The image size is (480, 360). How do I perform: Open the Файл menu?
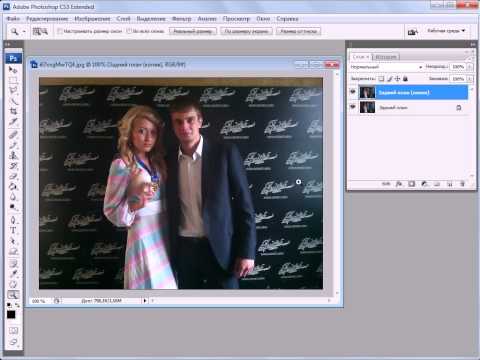tap(13, 19)
